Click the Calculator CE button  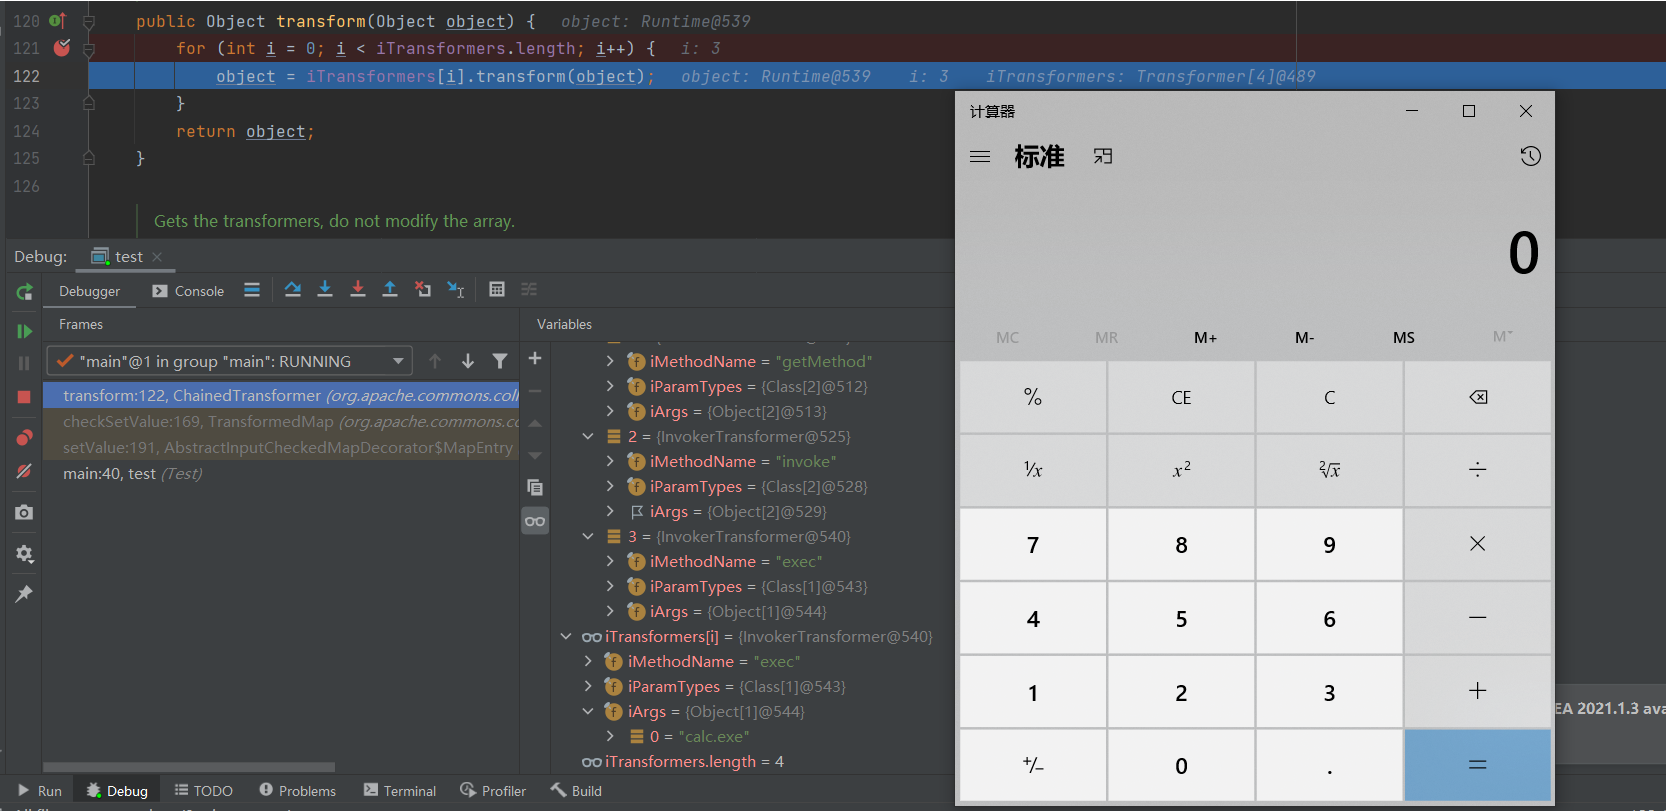tap(1181, 397)
